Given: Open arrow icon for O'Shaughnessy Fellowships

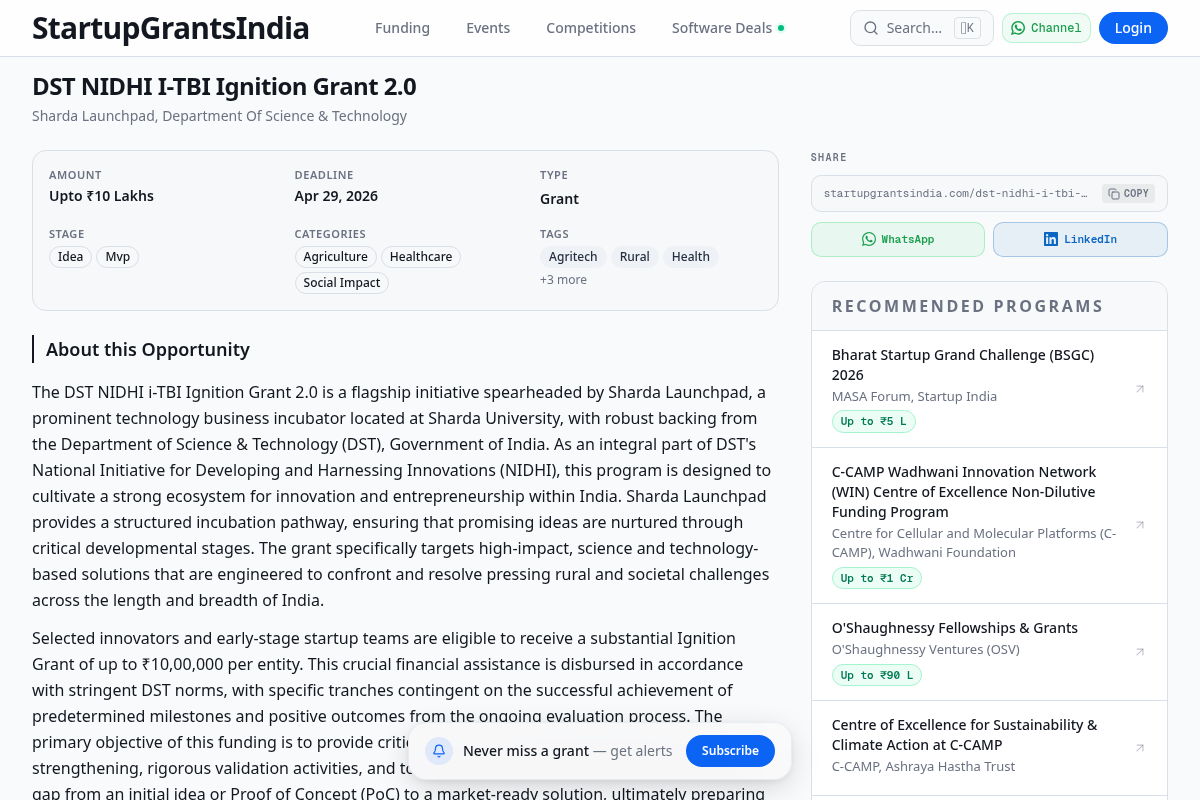Looking at the screenshot, I should [x=1139, y=652].
